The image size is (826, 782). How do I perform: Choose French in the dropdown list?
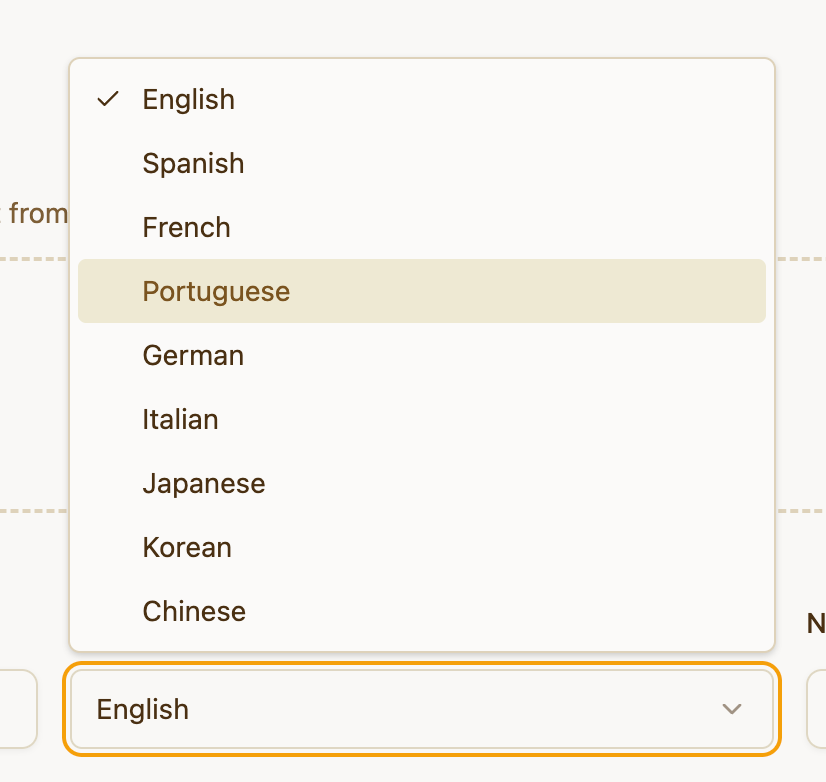pyautogui.click(x=187, y=227)
